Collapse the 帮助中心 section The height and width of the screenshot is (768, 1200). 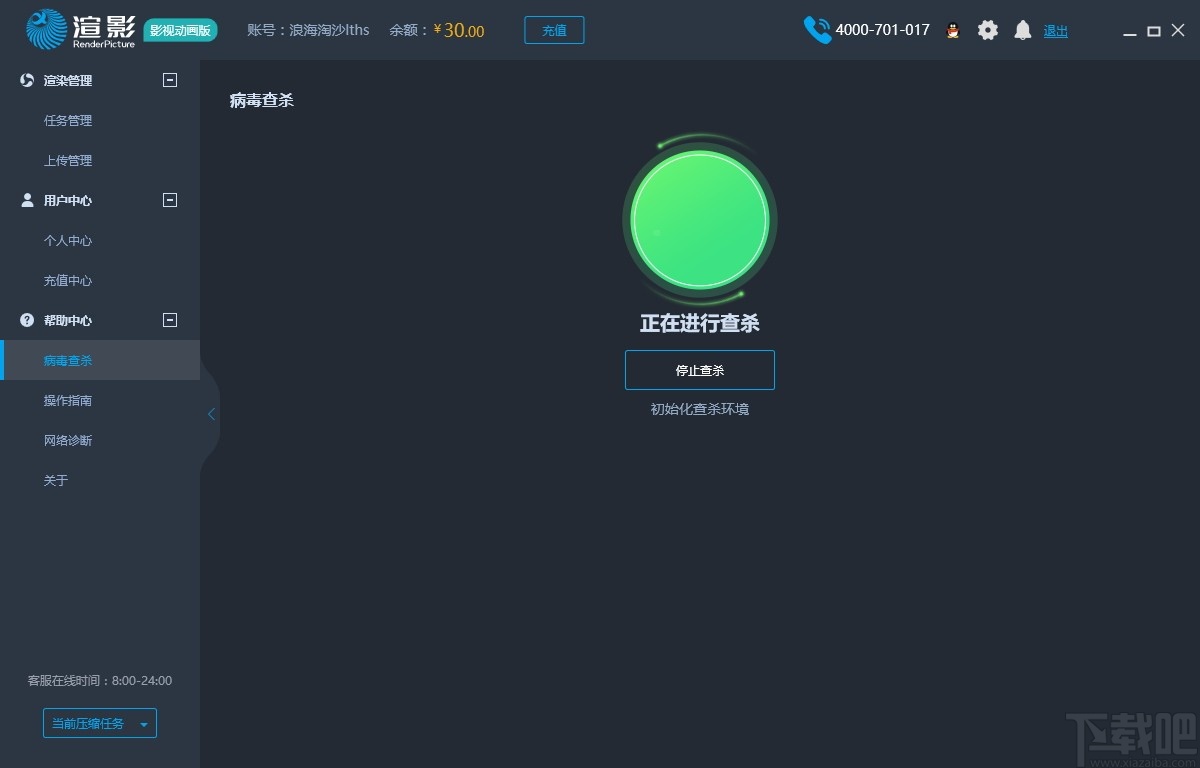click(x=169, y=320)
